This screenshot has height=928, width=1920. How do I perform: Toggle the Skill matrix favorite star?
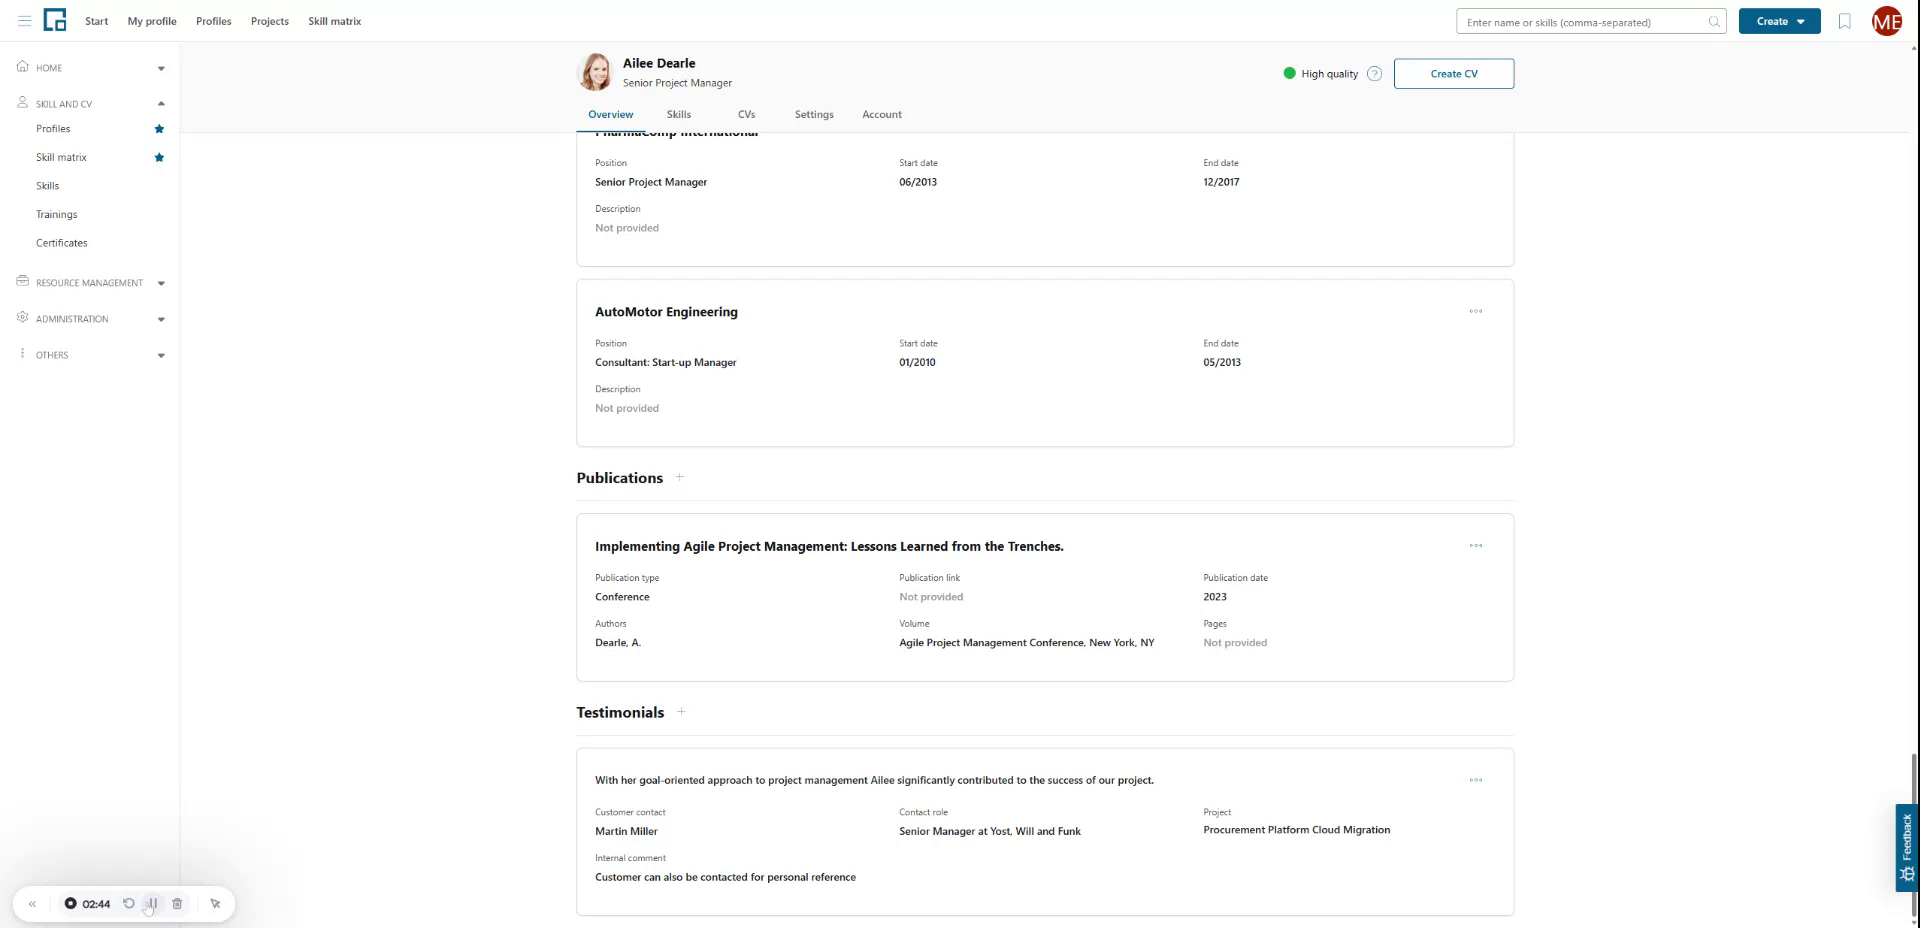pos(158,157)
